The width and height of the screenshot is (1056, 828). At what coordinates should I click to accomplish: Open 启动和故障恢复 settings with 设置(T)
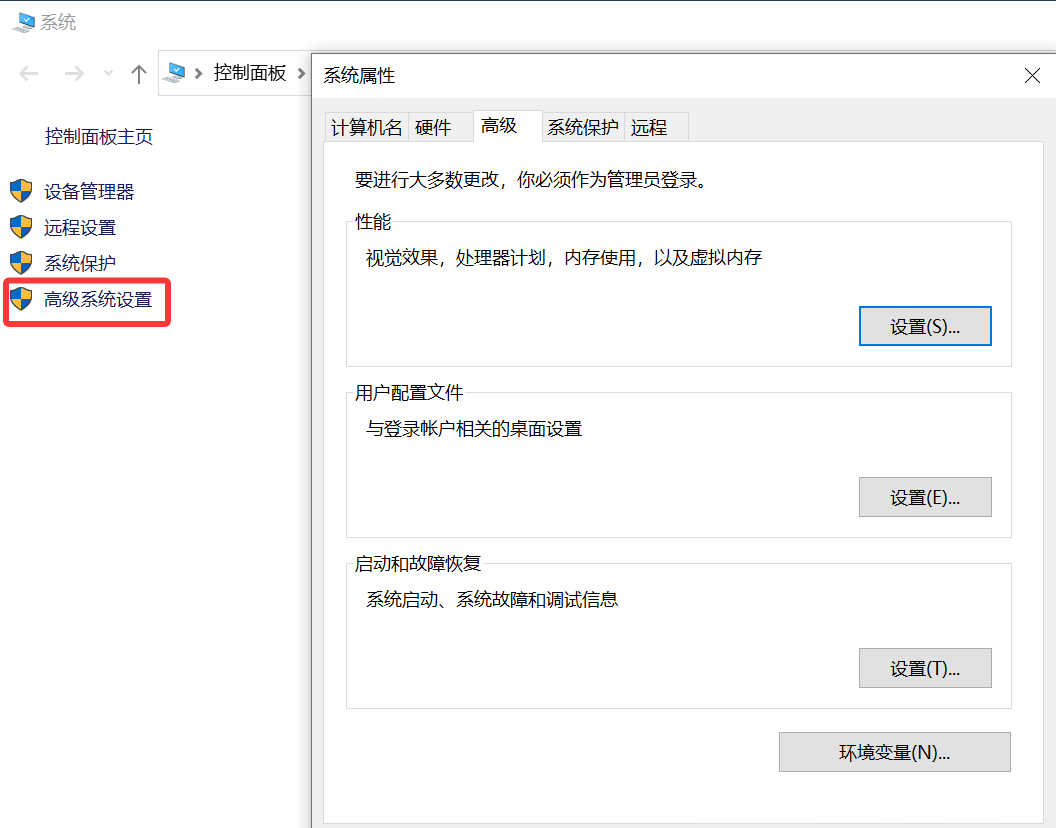coord(924,668)
